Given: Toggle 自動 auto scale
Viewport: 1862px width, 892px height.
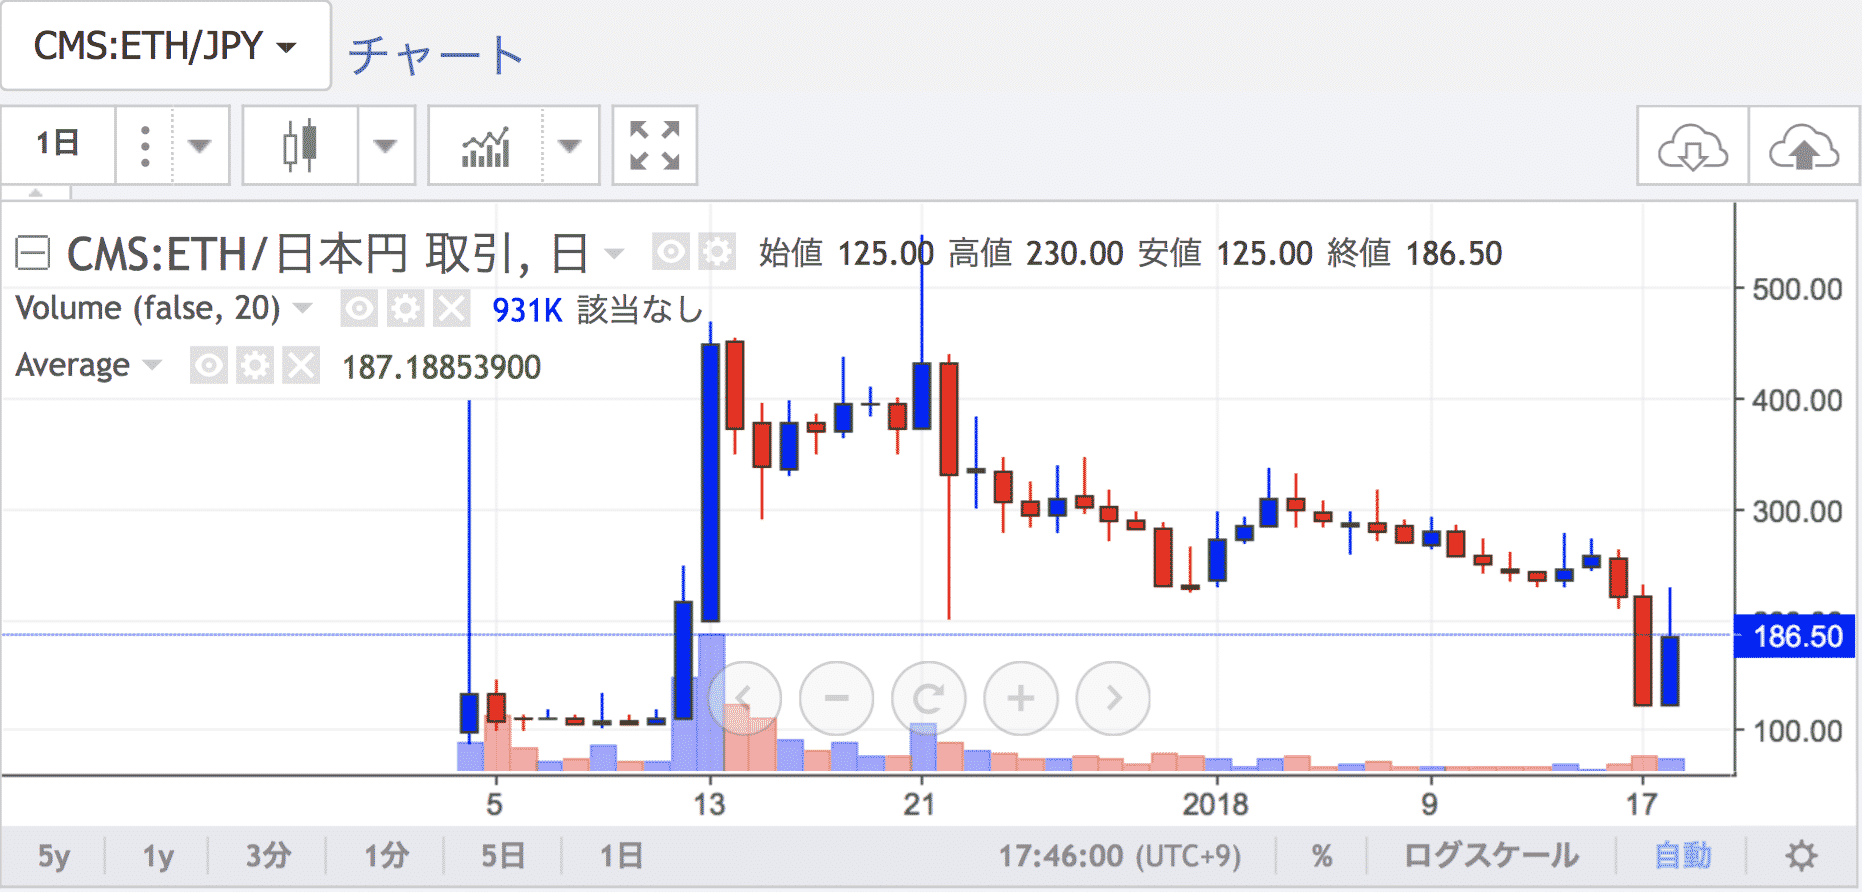Looking at the screenshot, I should coord(1683,857).
